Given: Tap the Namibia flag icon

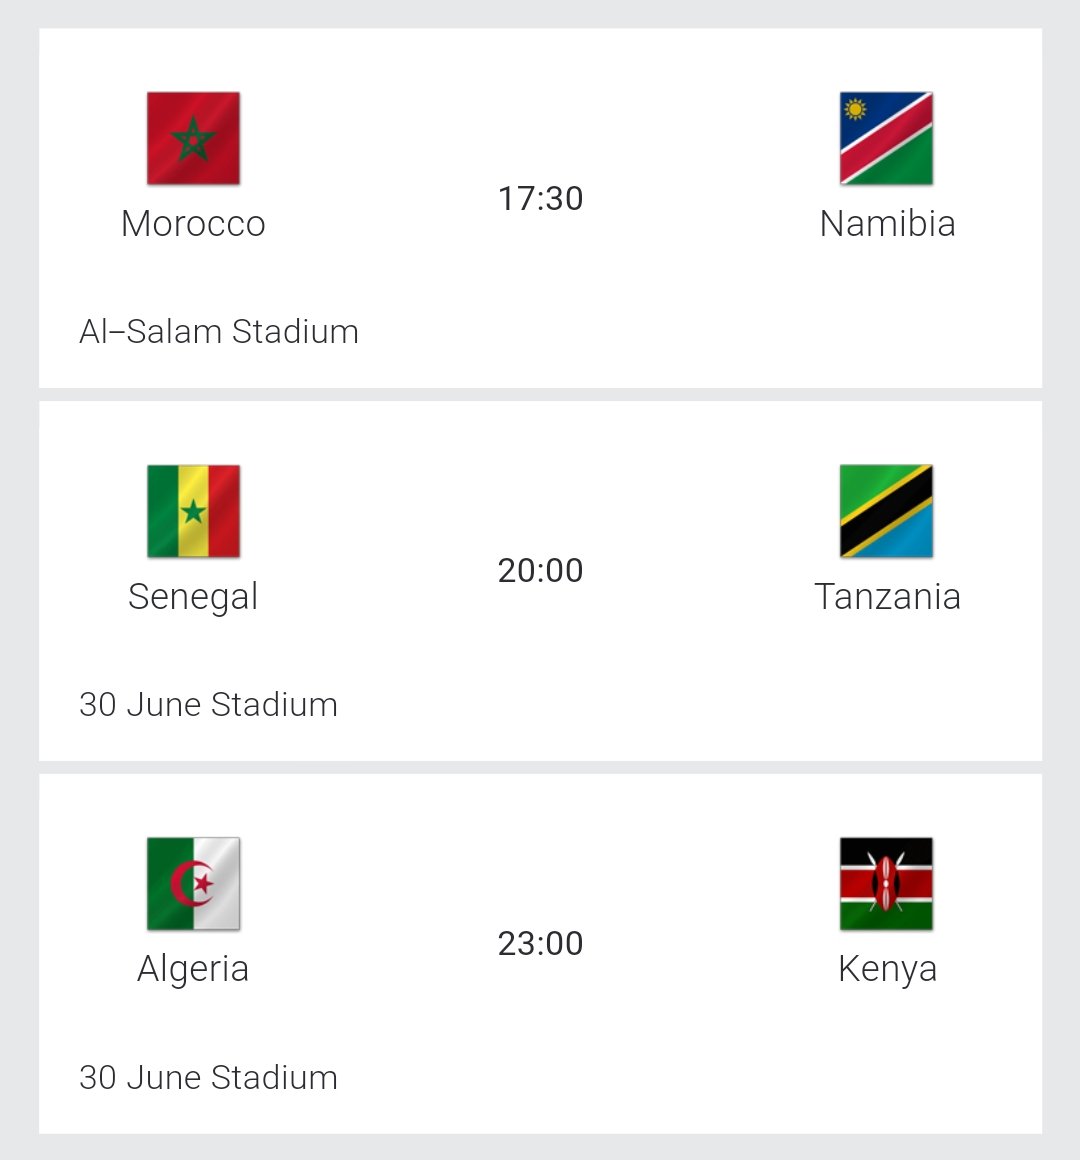Looking at the screenshot, I should click(886, 138).
